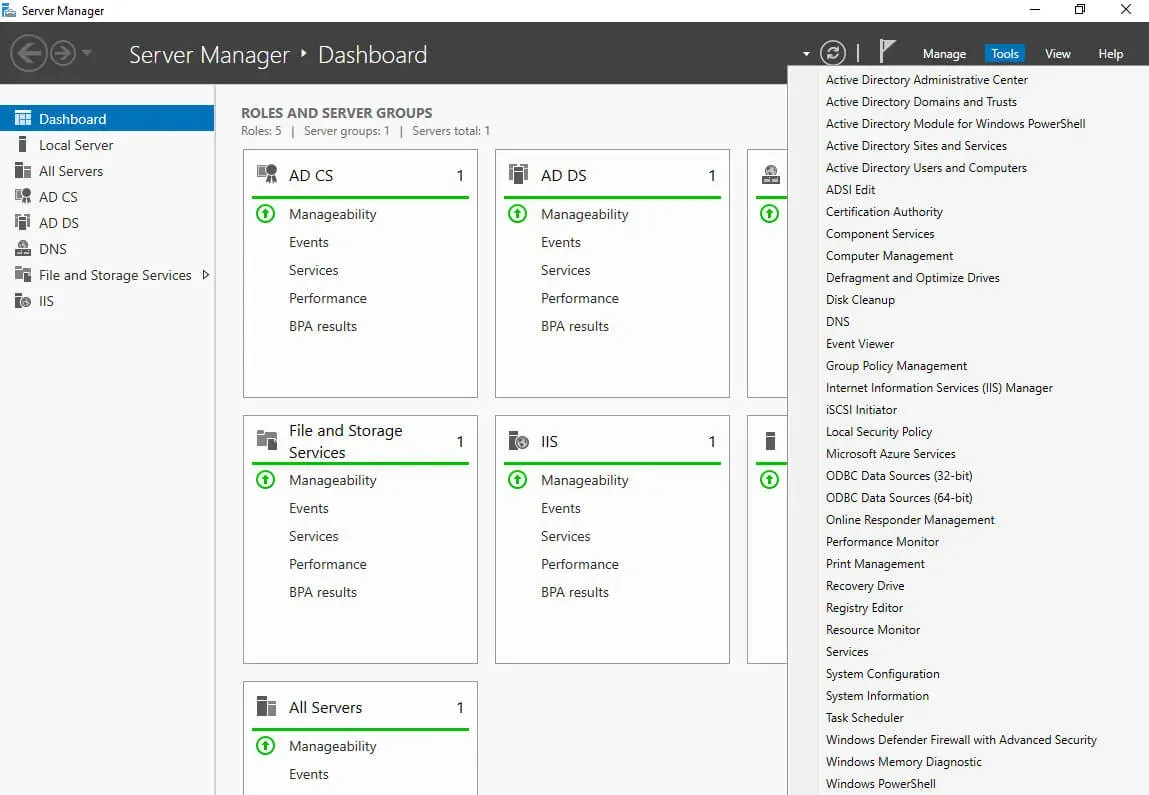The image size is (1149, 795).
Task: Launch Performance Monitor
Action: [882, 541]
